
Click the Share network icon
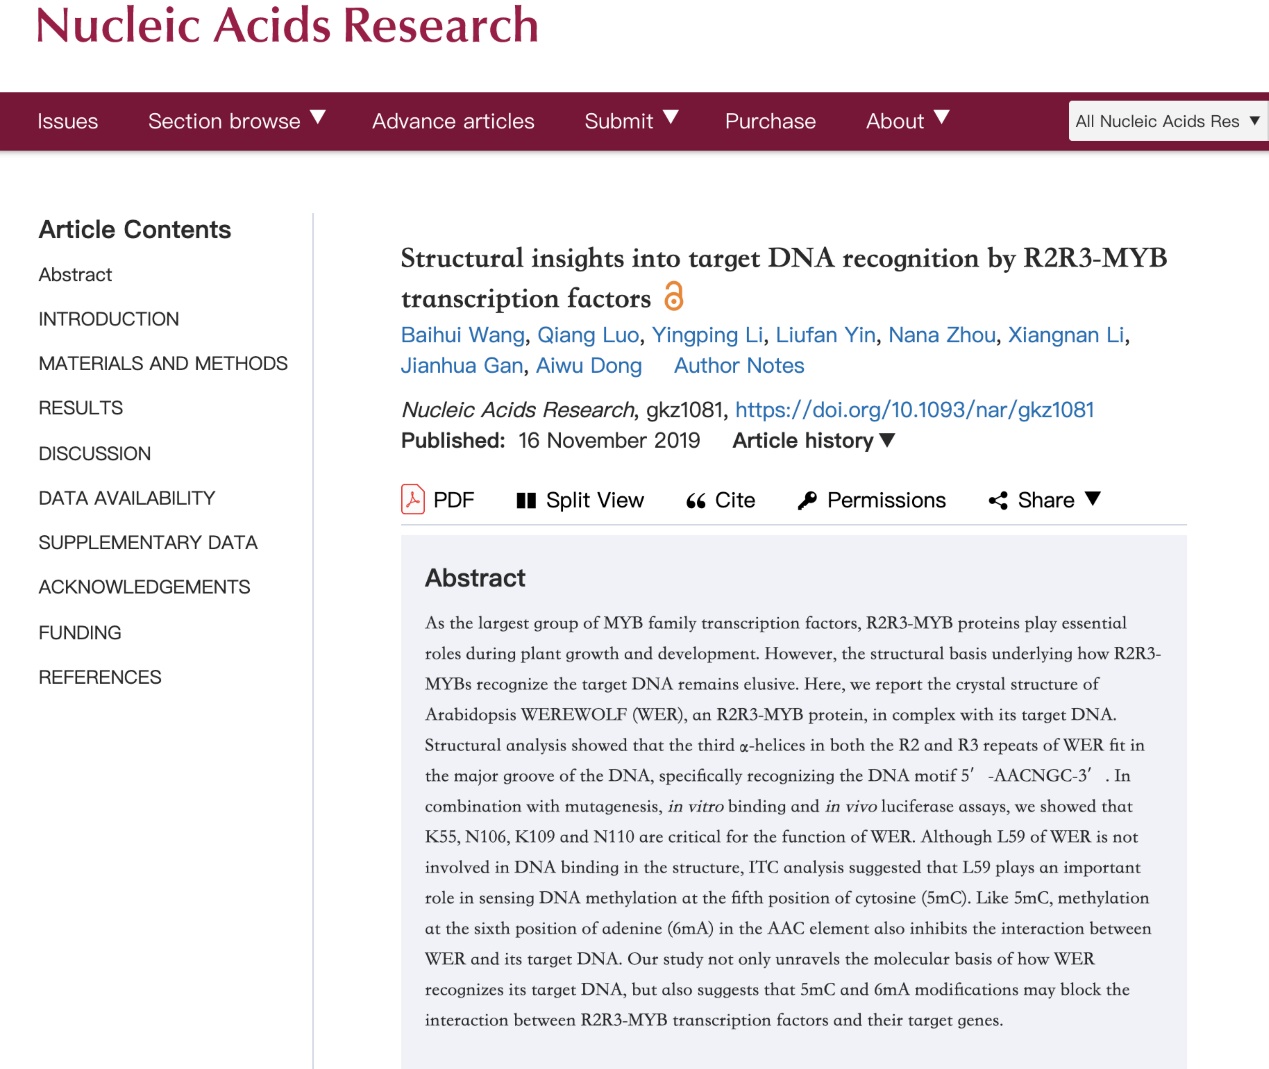(x=998, y=501)
